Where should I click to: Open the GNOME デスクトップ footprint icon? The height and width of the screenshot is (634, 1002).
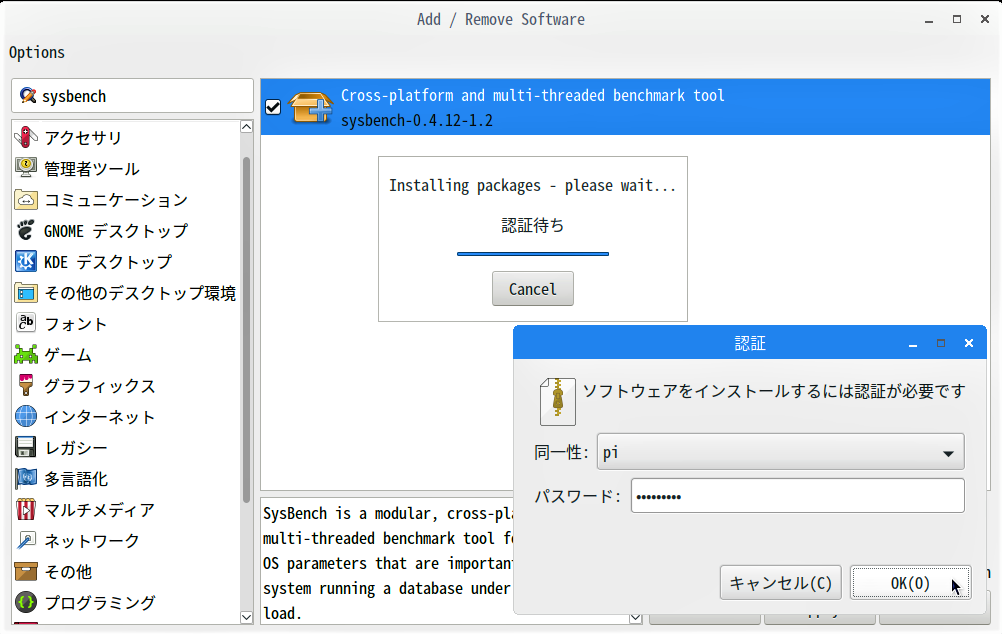coord(27,230)
